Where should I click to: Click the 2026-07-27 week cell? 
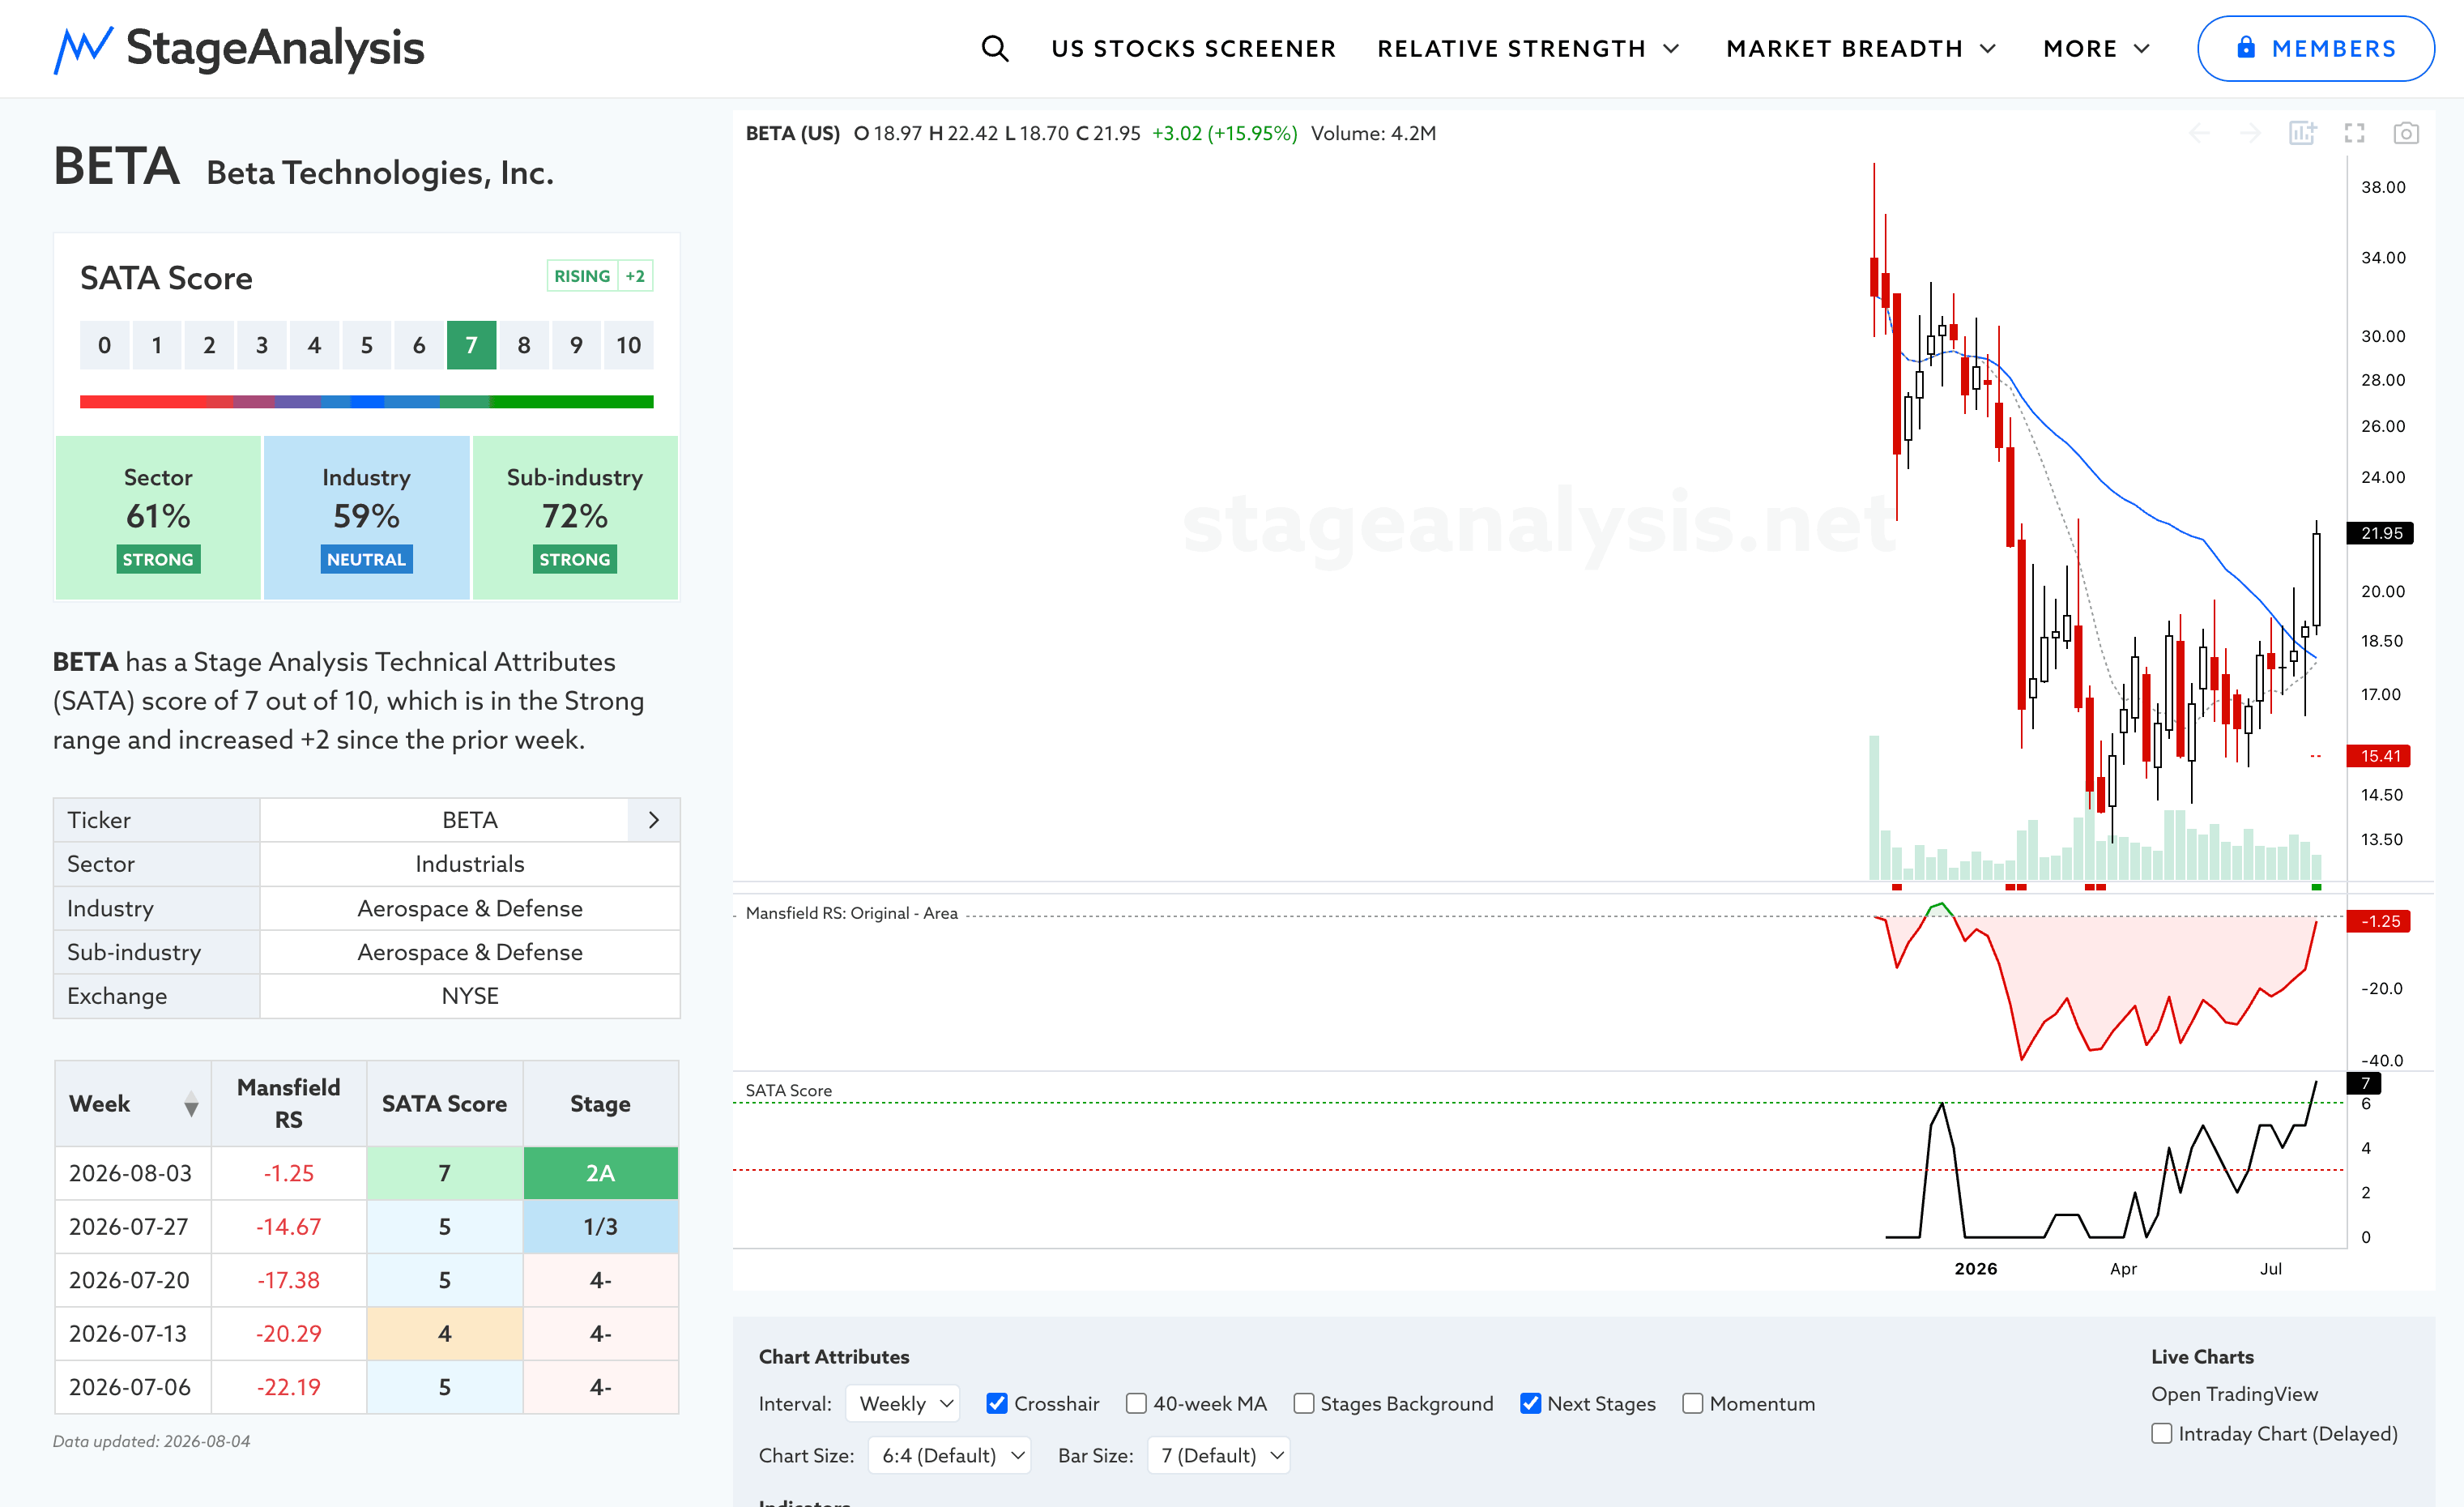pyautogui.click(x=133, y=1227)
